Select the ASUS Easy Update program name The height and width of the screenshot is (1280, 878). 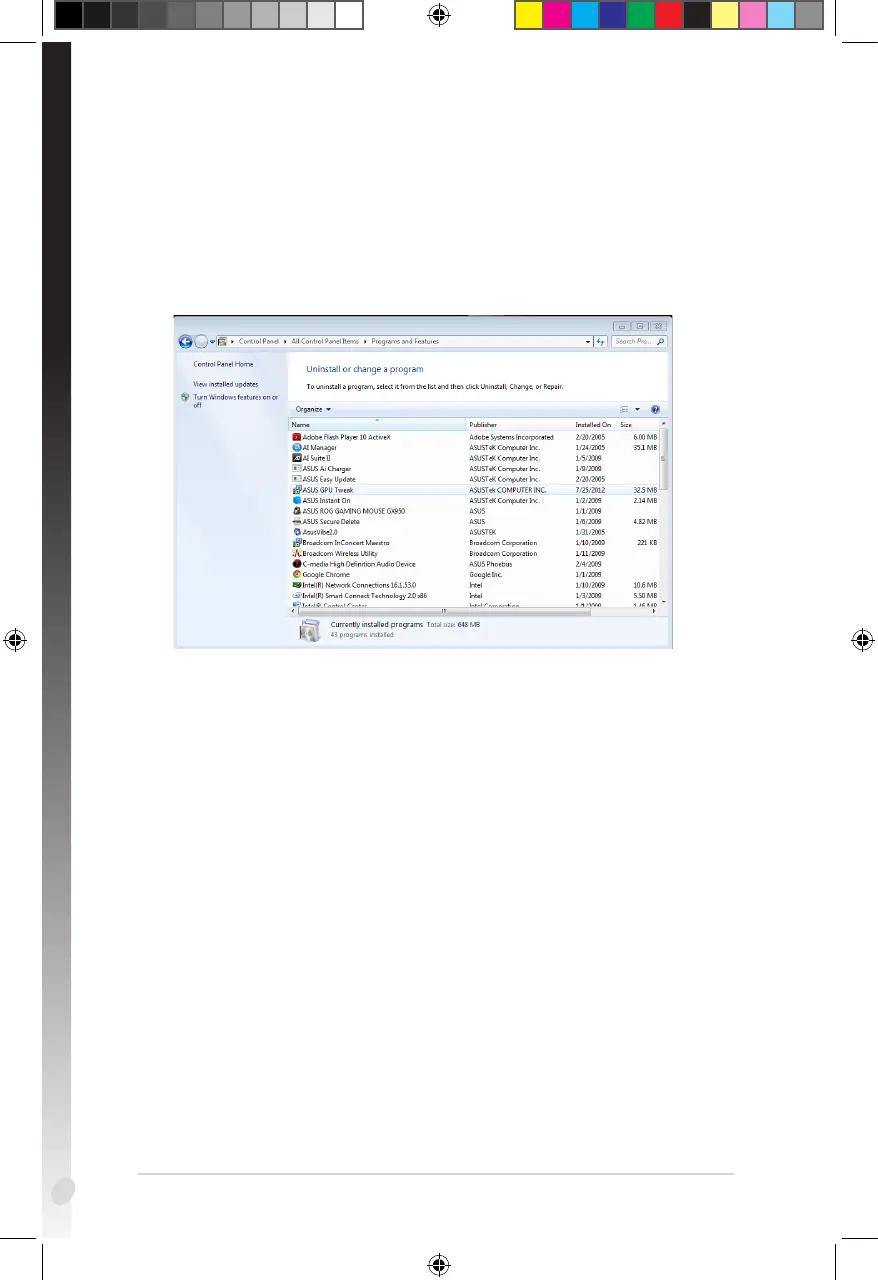pyautogui.click(x=329, y=479)
